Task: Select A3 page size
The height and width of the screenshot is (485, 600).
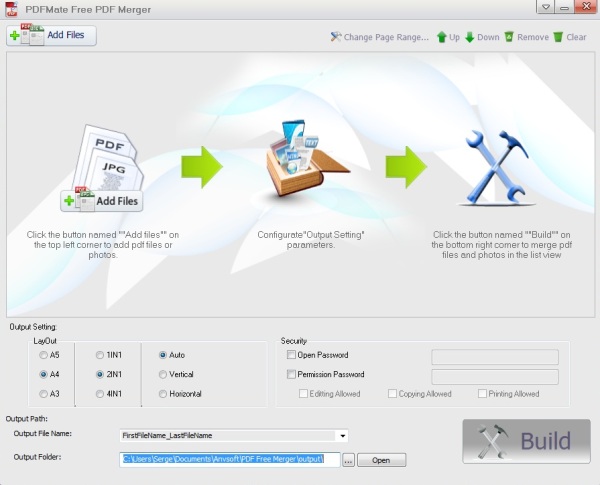Action: [49, 394]
